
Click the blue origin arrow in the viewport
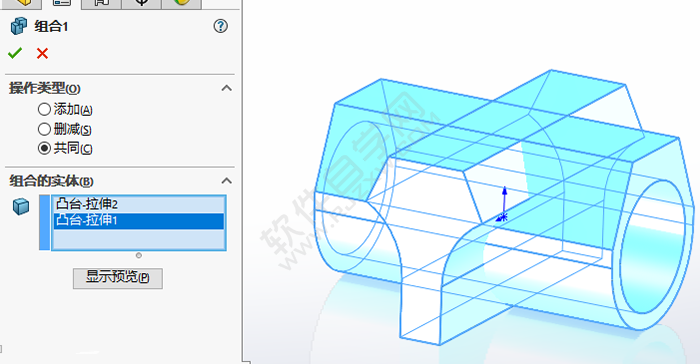504,204
